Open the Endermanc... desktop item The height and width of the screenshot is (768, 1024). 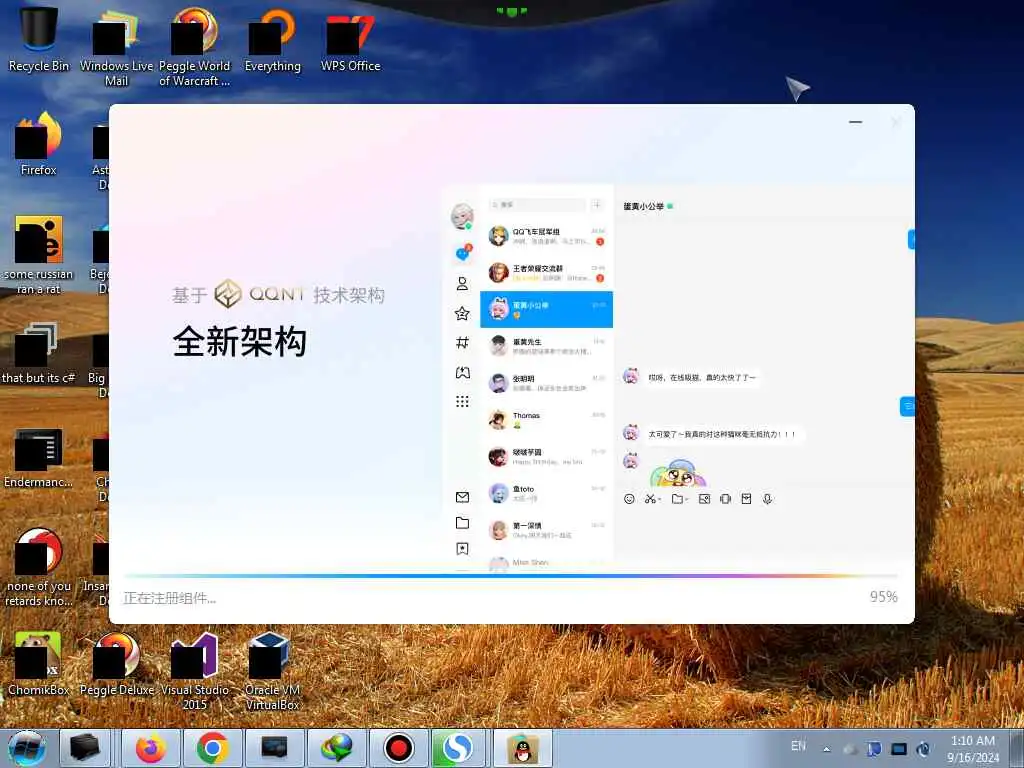[39, 457]
